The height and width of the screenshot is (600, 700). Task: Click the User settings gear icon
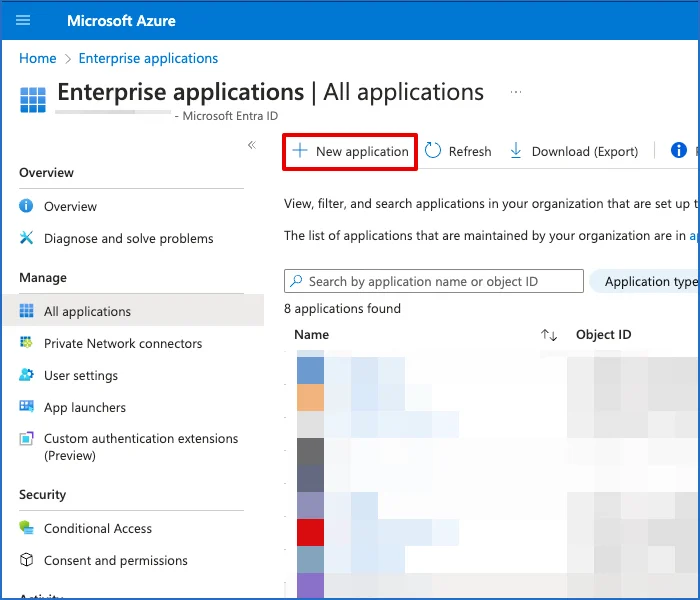tap(26, 375)
